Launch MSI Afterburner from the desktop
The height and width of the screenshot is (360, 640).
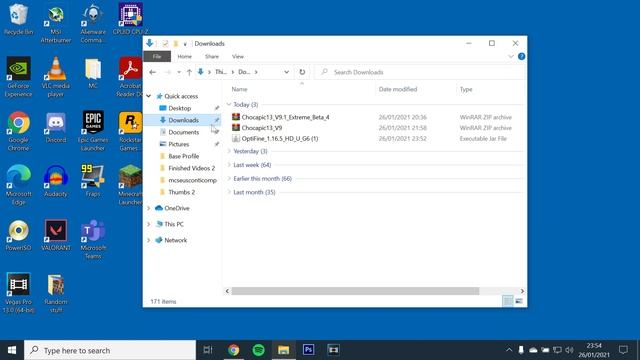[56, 23]
